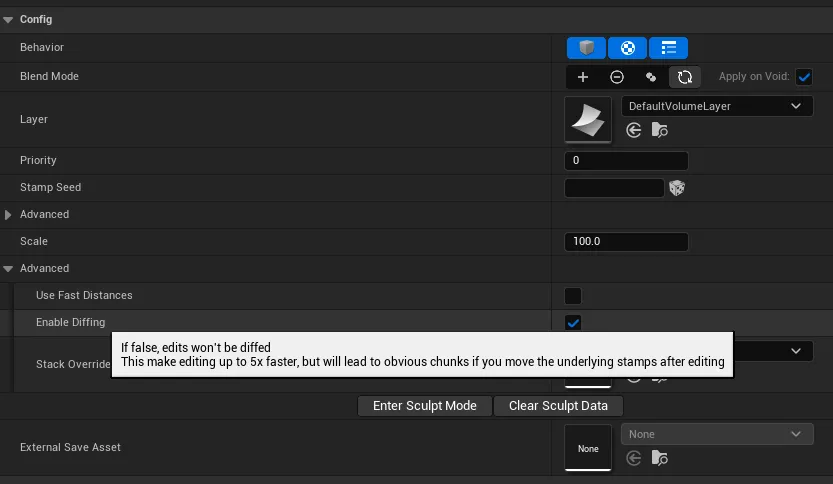Select the subtractive minus Blend Mode
Image resolution: width=833 pixels, height=484 pixels.
coord(617,77)
